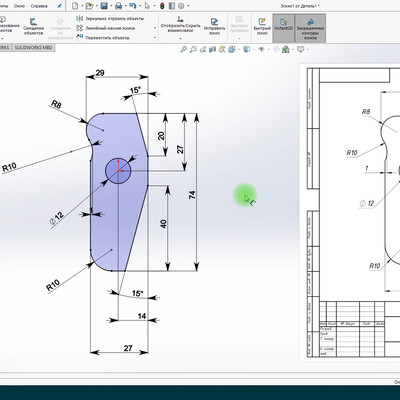The image size is (400, 400).
Task: Click the Offset Entities tool
Action: [x=33, y=27]
